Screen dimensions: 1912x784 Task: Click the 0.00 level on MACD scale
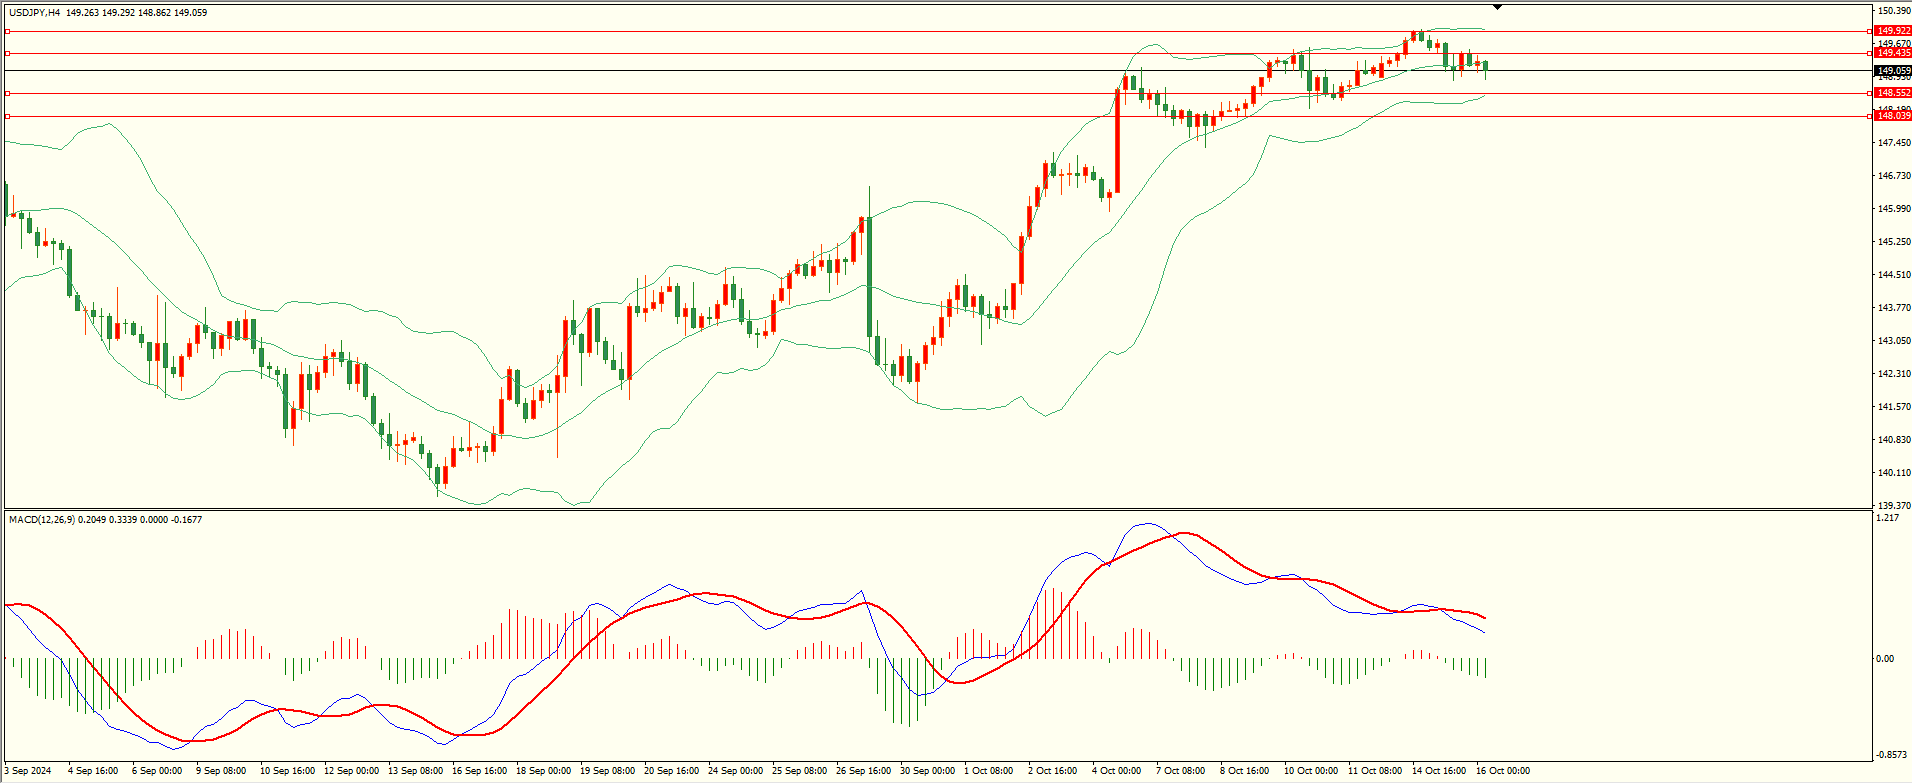[1884, 659]
